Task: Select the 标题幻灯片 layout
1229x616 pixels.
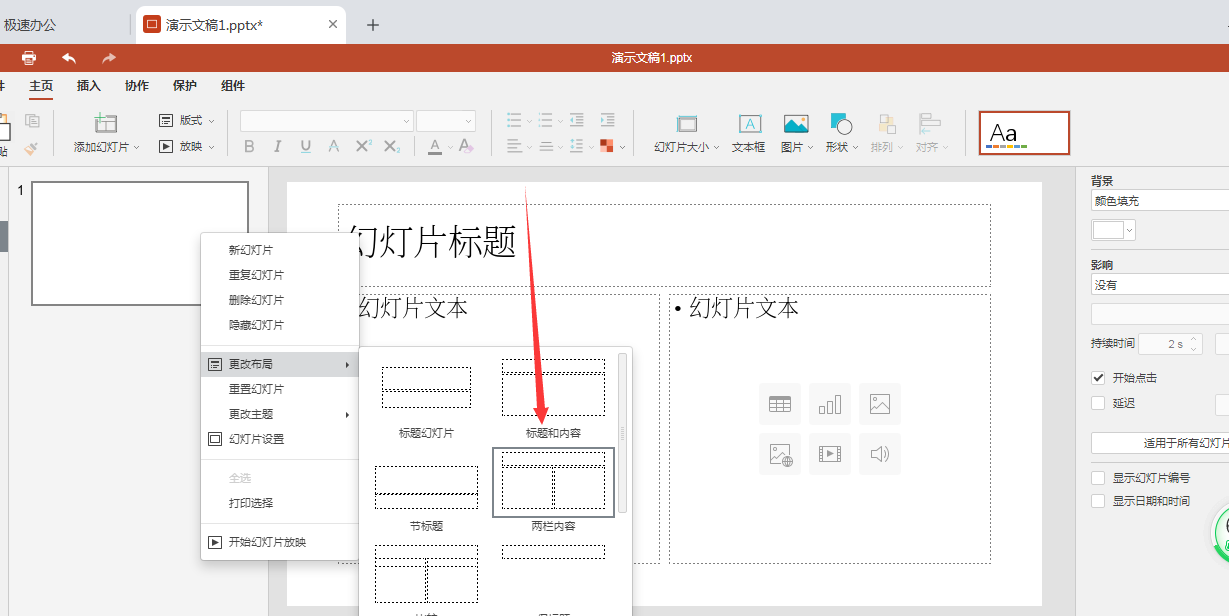Action: 426,398
